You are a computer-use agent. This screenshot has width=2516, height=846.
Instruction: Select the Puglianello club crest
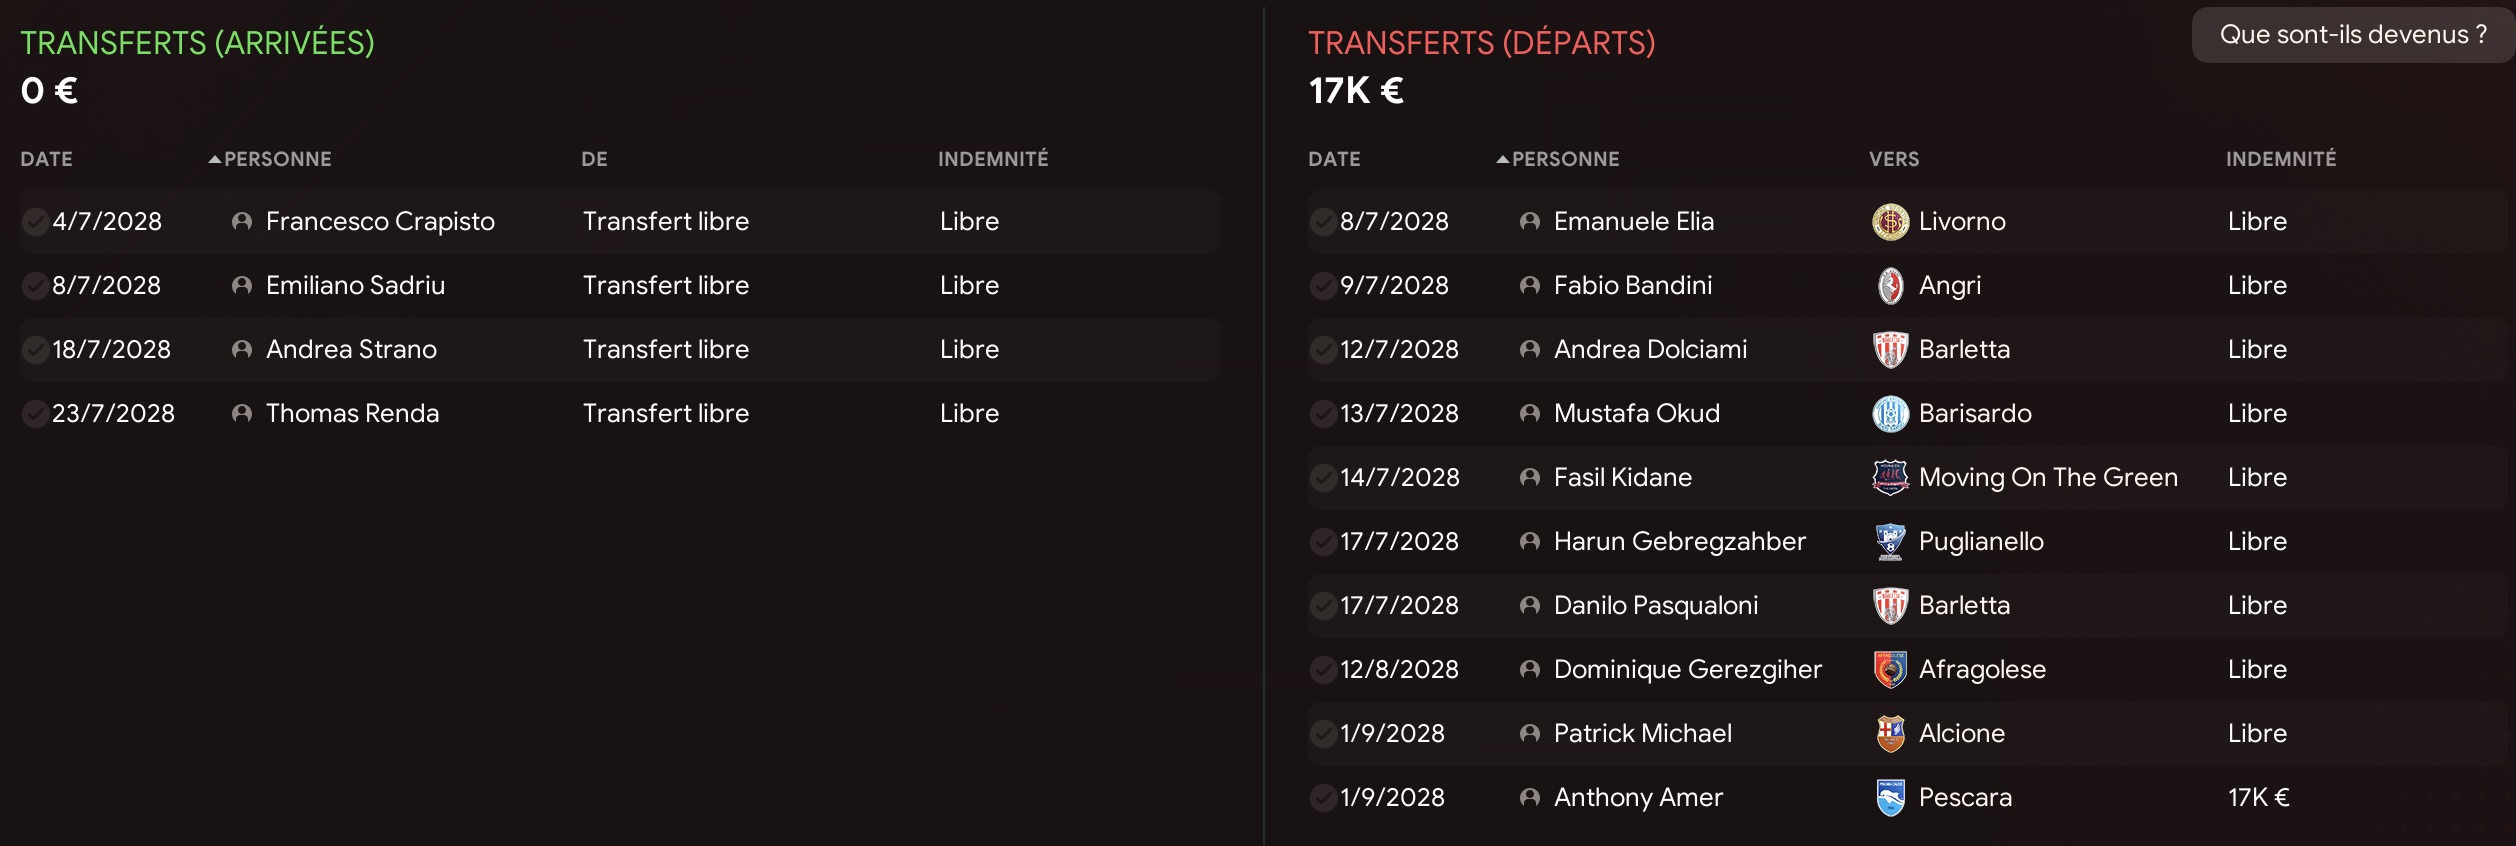(1890, 542)
